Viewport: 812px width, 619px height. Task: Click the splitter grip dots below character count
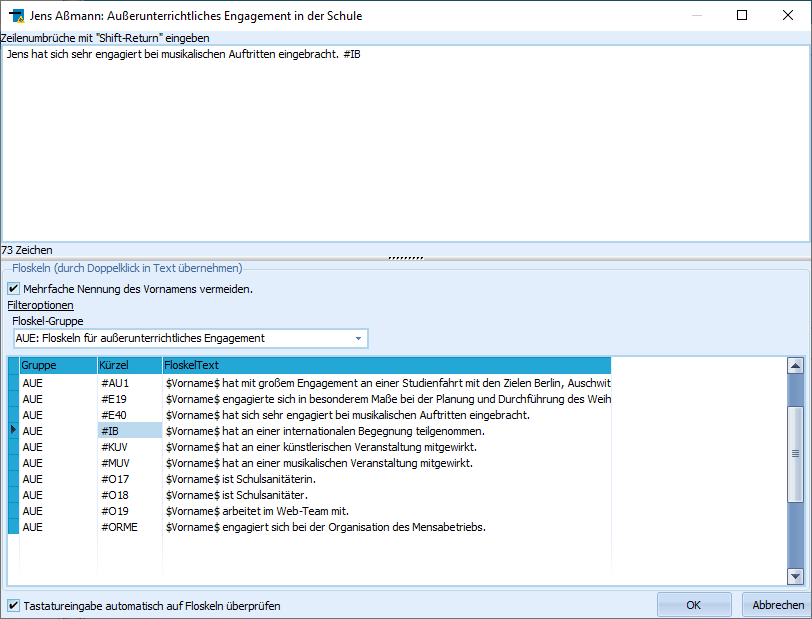tap(405, 257)
